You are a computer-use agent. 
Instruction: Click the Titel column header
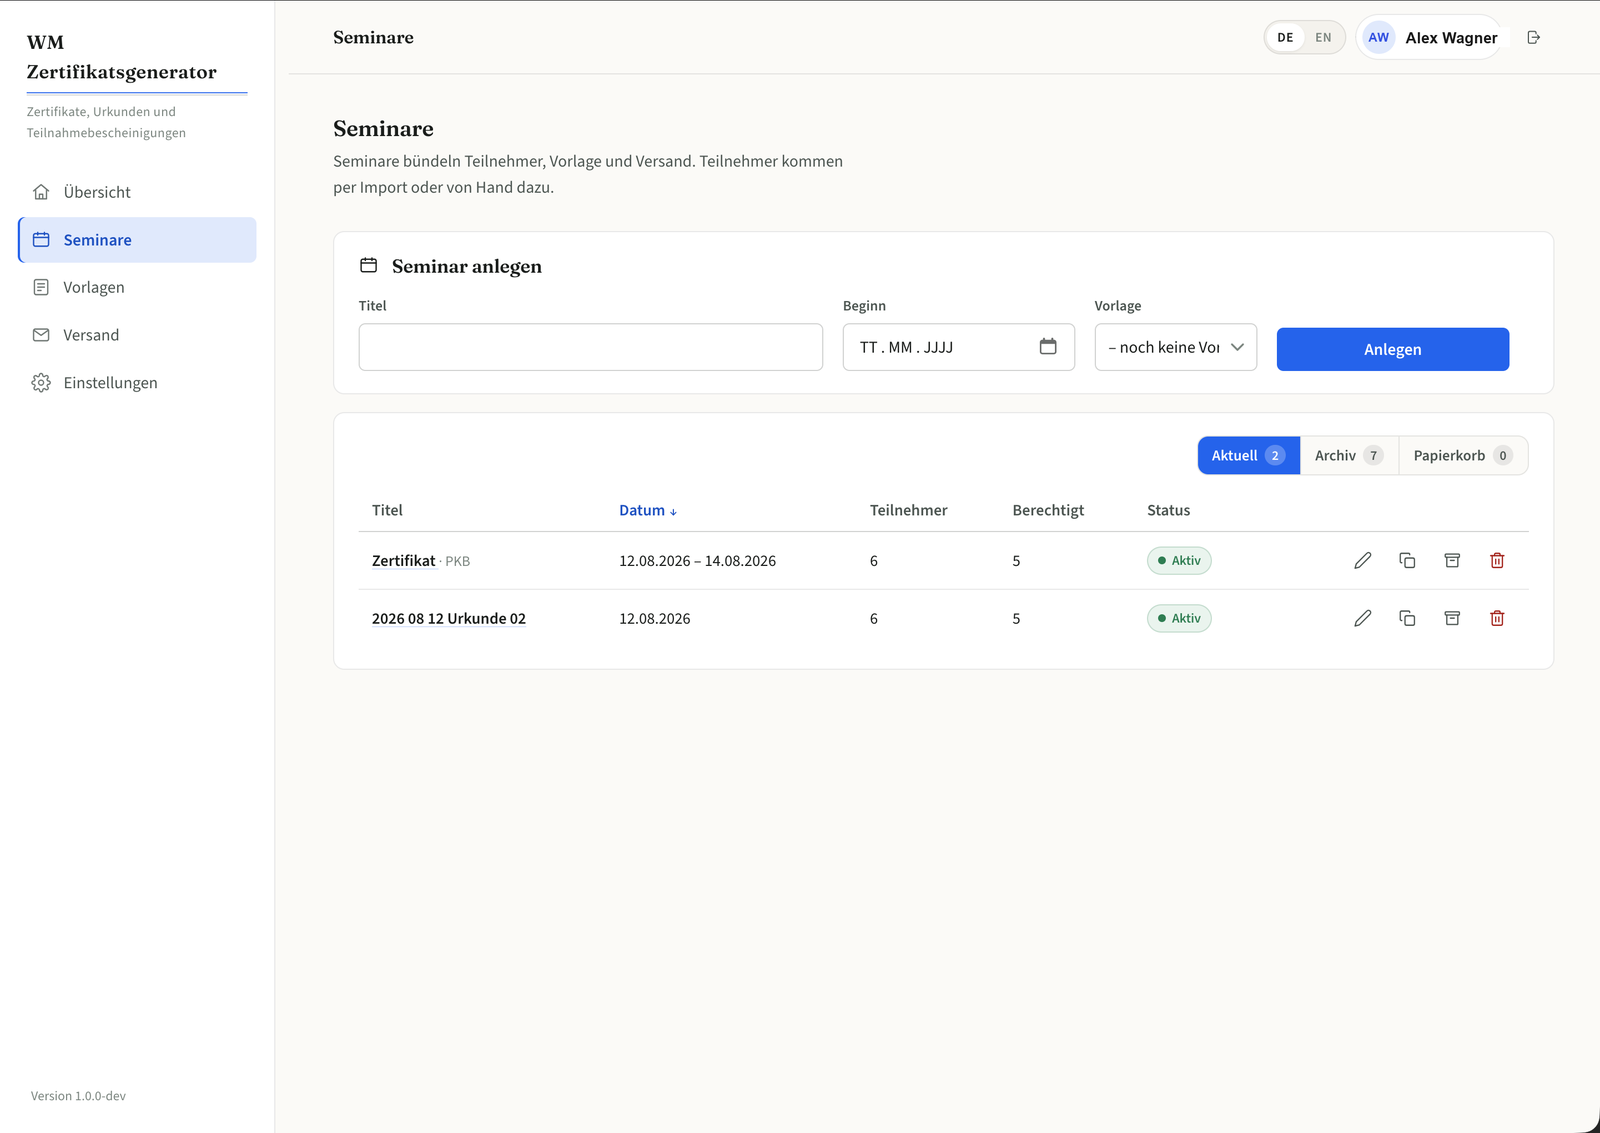387,510
